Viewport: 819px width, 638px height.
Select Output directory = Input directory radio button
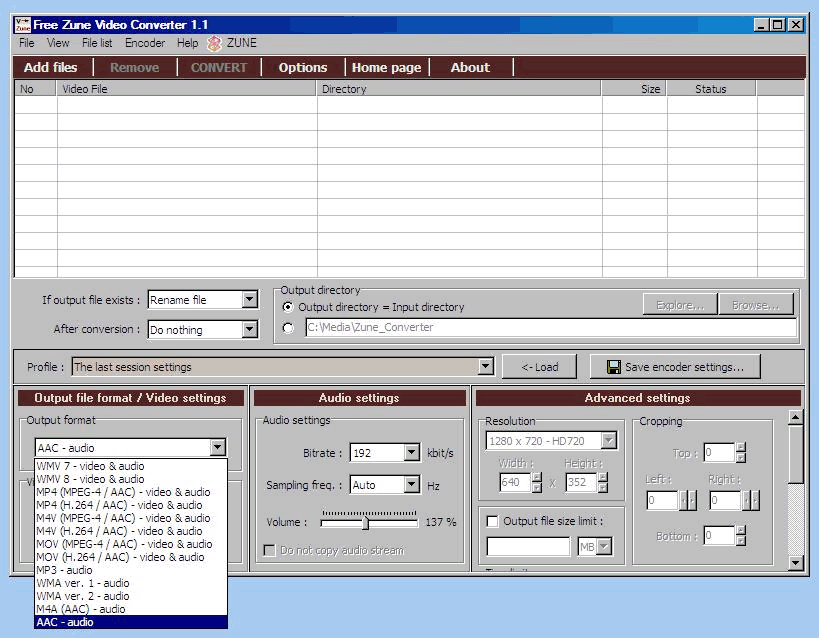tap(288, 307)
